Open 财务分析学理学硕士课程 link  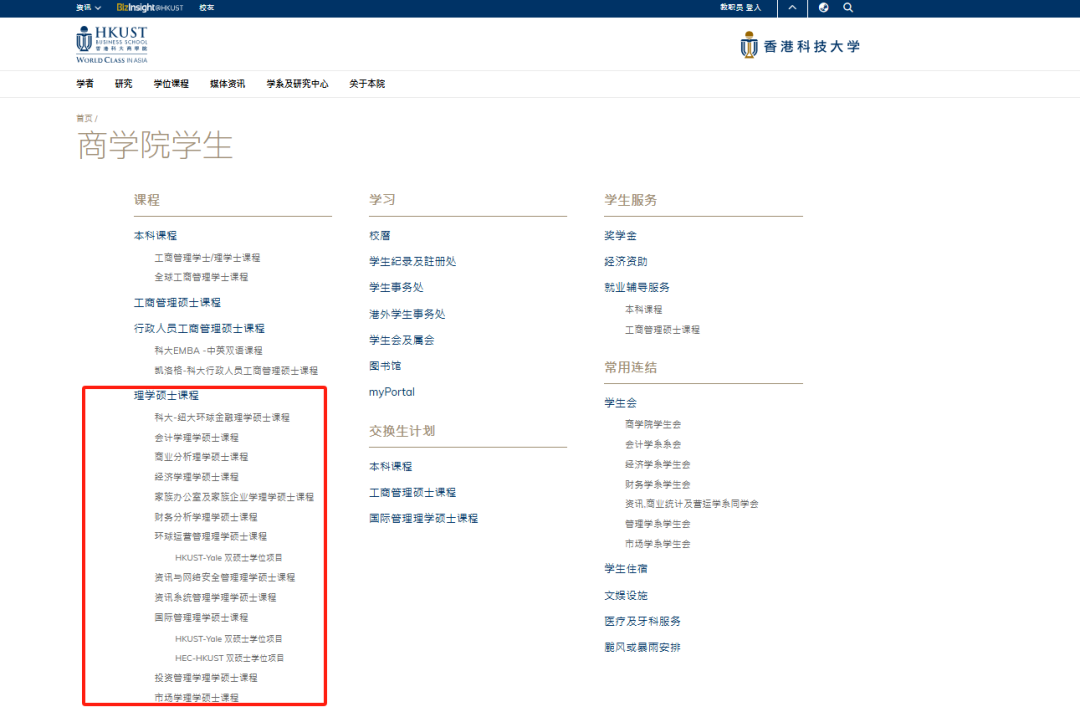pyautogui.click(x=206, y=517)
